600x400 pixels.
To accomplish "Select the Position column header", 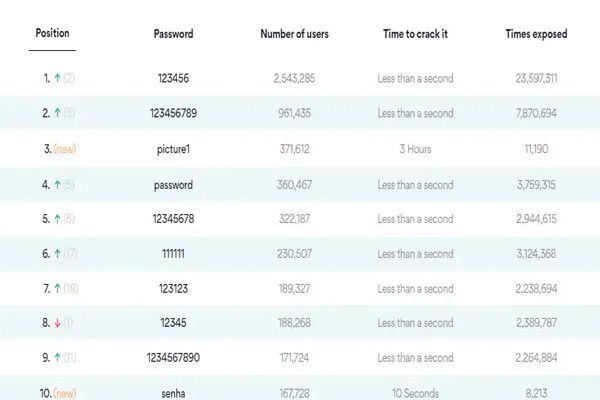I will (x=53, y=33).
